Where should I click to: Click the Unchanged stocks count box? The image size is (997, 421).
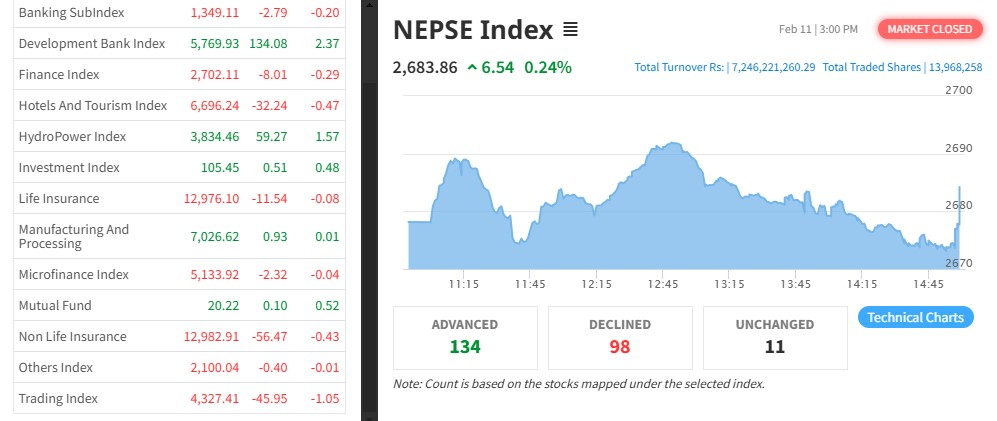pyautogui.click(x=775, y=337)
